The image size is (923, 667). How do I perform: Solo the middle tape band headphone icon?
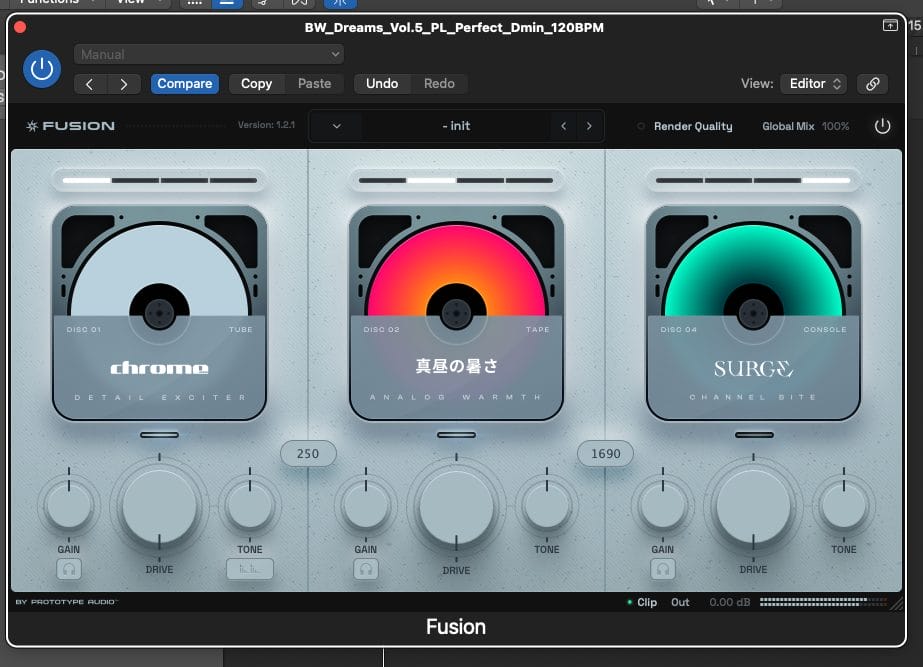366,569
